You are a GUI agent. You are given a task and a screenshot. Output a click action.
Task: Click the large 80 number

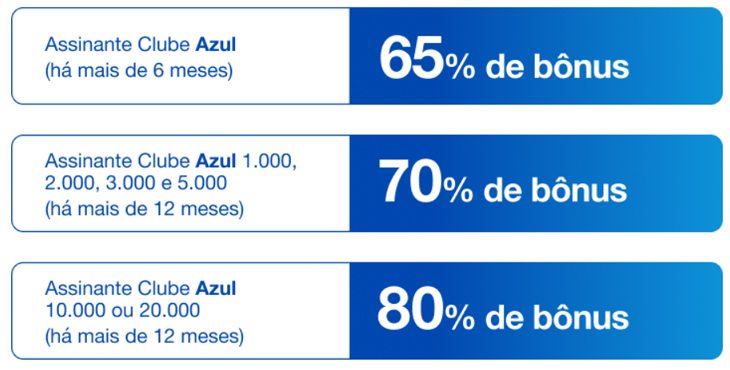click(x=410, y=312)
